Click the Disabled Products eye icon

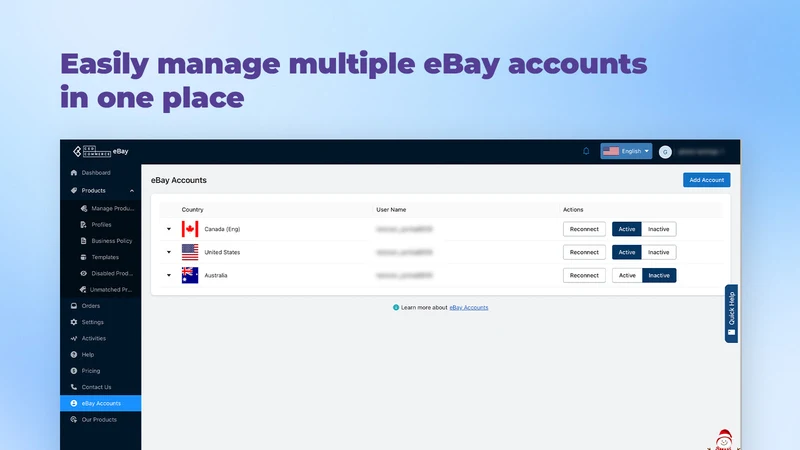[84, 273]
